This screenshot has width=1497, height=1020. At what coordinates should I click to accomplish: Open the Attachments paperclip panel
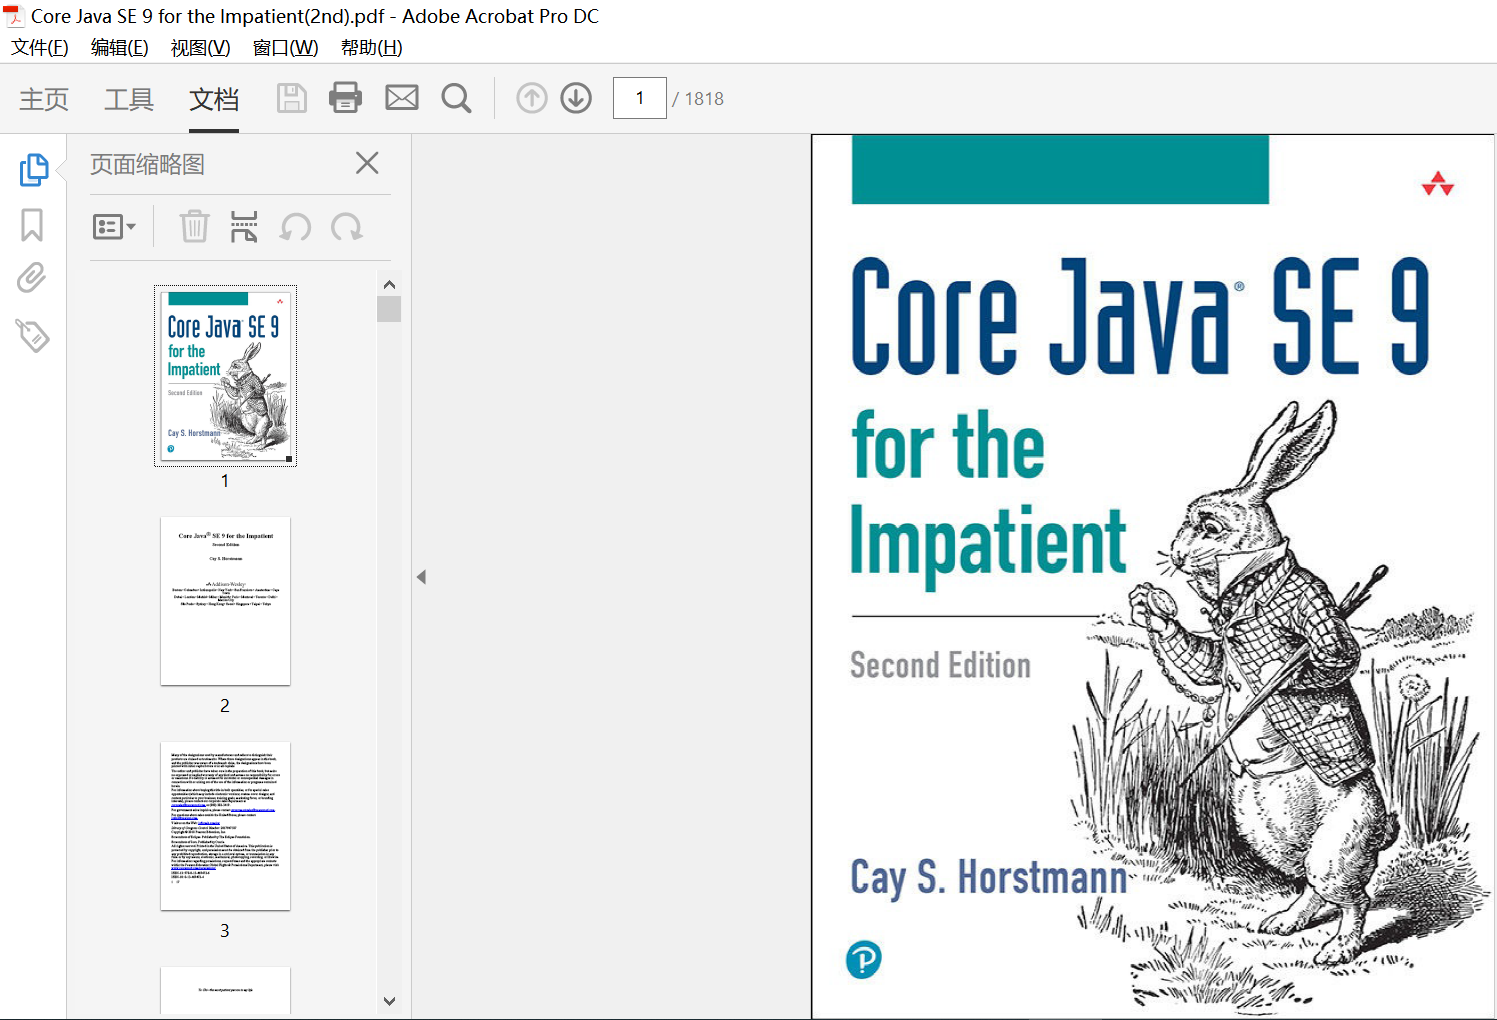coord(32,278)
